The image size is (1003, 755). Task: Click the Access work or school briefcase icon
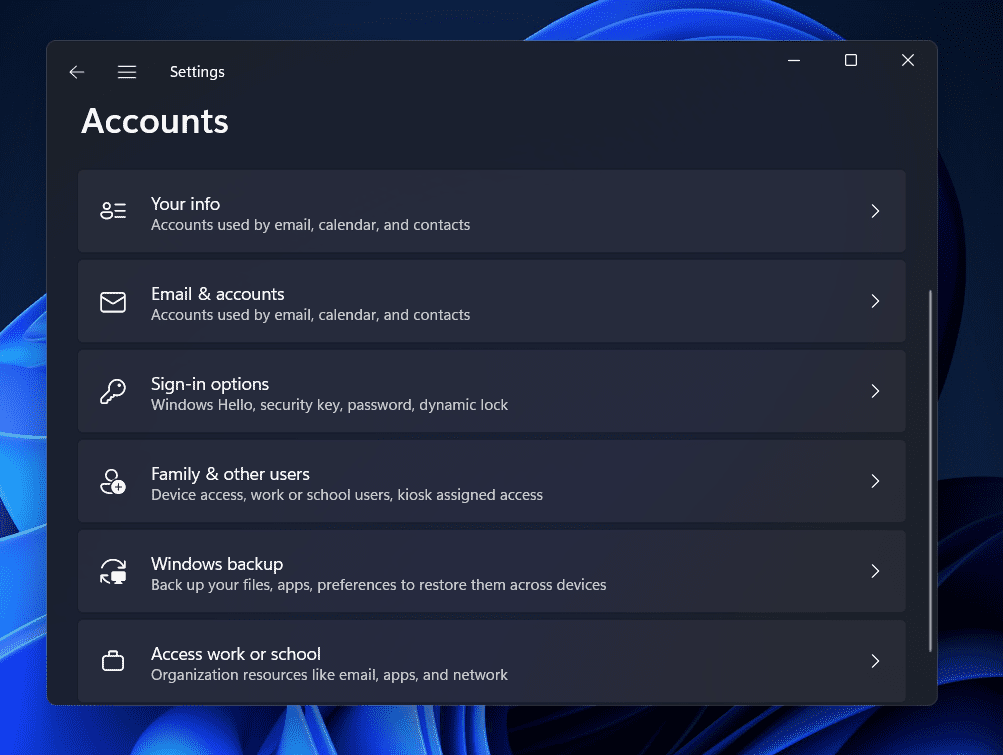tap(113, 661)
